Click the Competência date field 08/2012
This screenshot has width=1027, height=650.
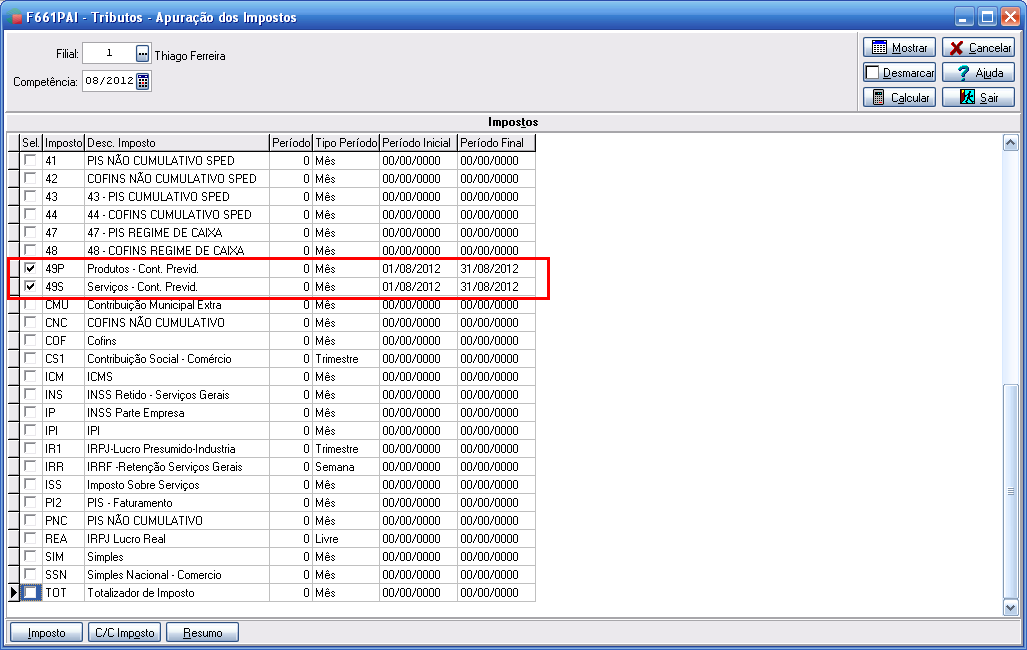[109, 81]
